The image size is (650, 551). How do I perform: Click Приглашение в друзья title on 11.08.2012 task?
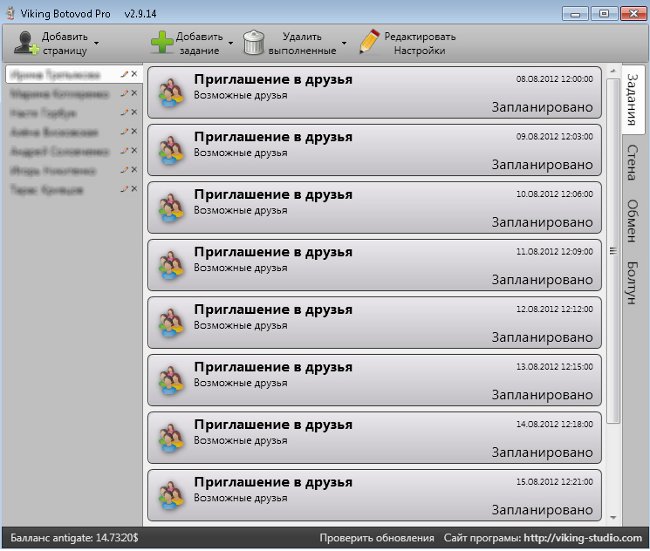coord(273,252)
